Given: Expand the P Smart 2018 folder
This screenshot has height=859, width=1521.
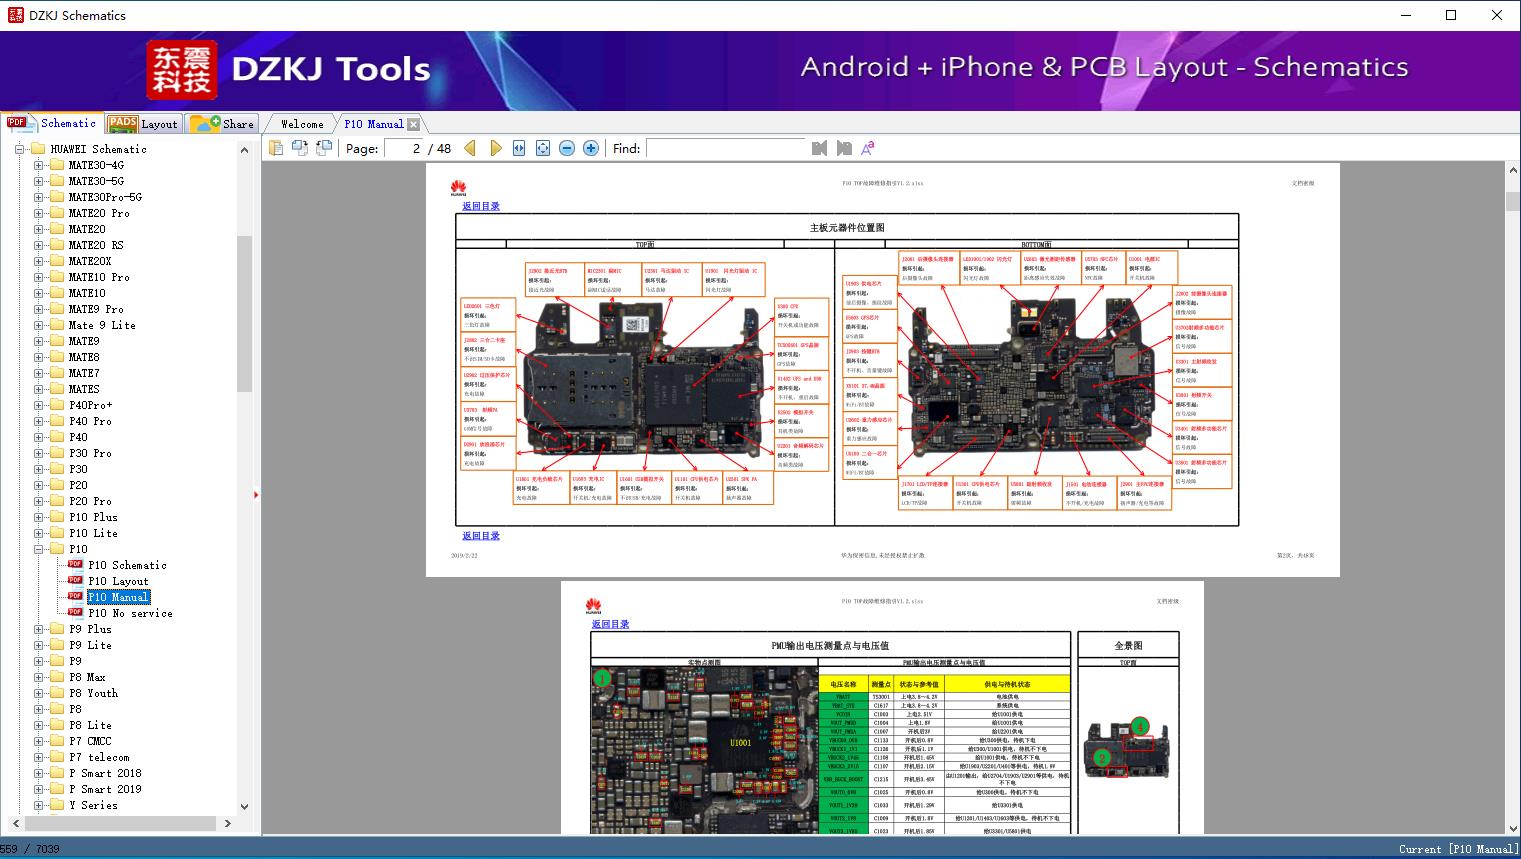Looking at the screenshot, I should pyautogui.click(x=38, y=773).
